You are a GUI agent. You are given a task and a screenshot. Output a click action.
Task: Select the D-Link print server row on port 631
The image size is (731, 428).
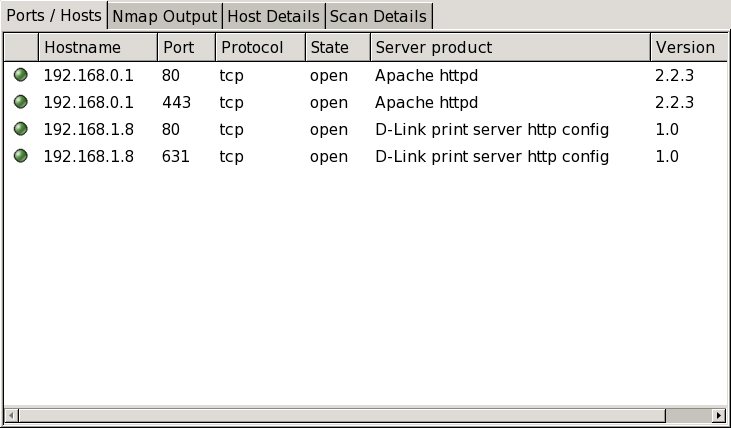(491, 156)
